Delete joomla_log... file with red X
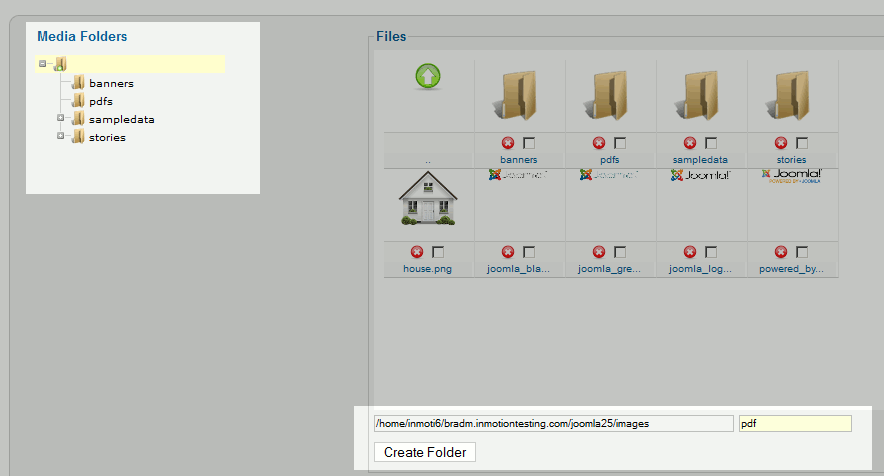 pyautogui.click(x=690, y=252)
